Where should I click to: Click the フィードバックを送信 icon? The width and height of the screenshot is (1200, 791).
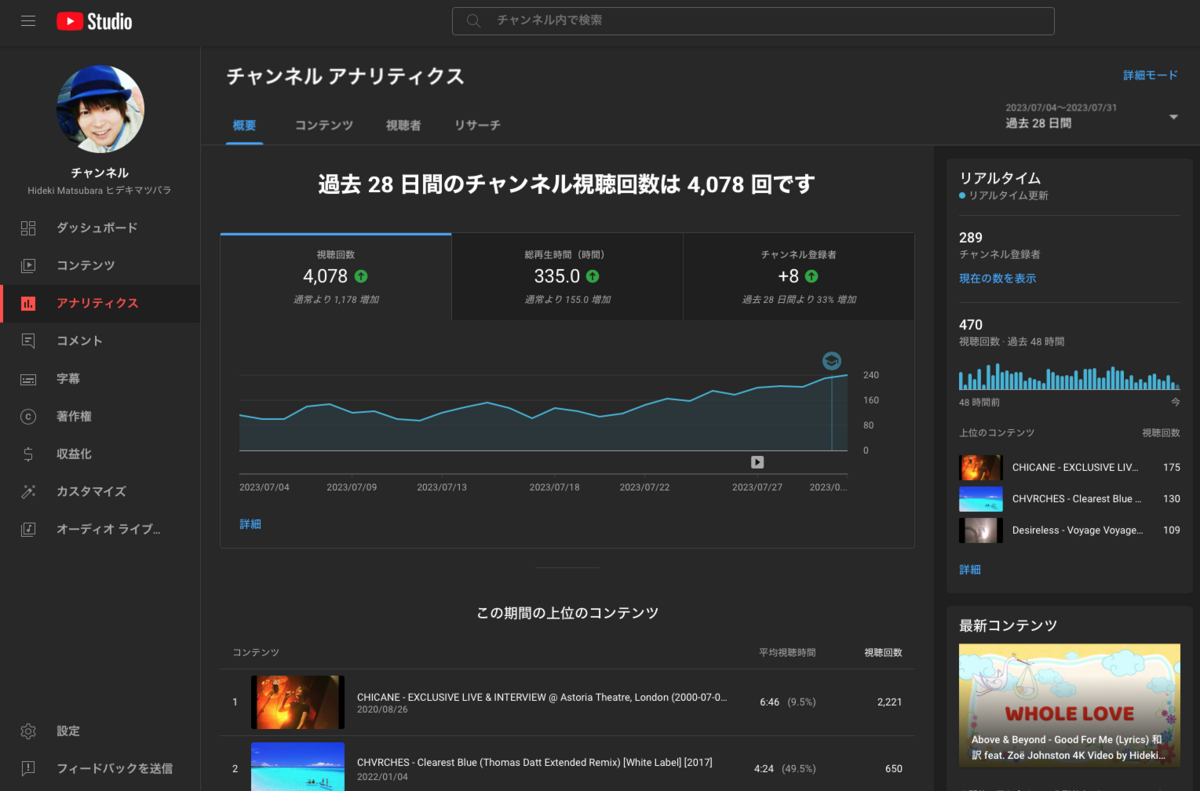tap(28, 768)
